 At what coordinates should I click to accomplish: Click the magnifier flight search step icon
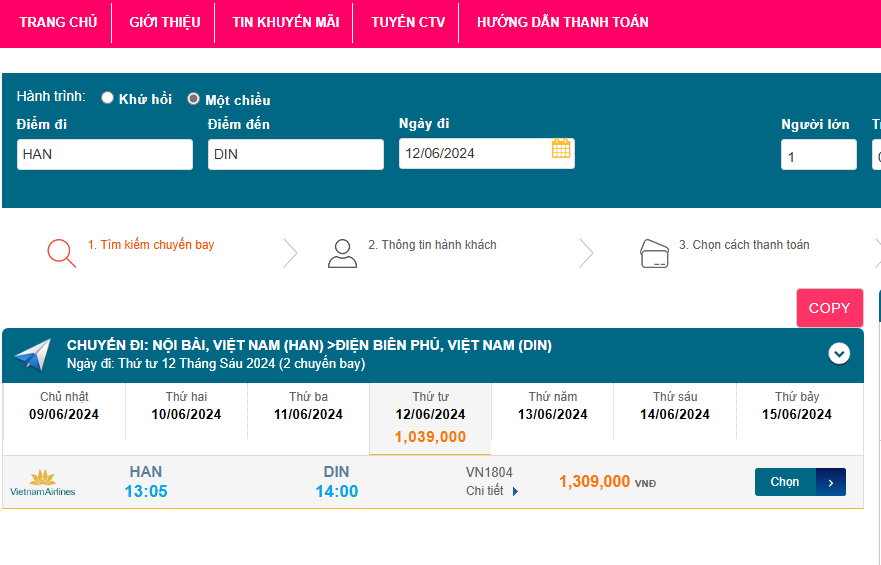tap(61, 253)
